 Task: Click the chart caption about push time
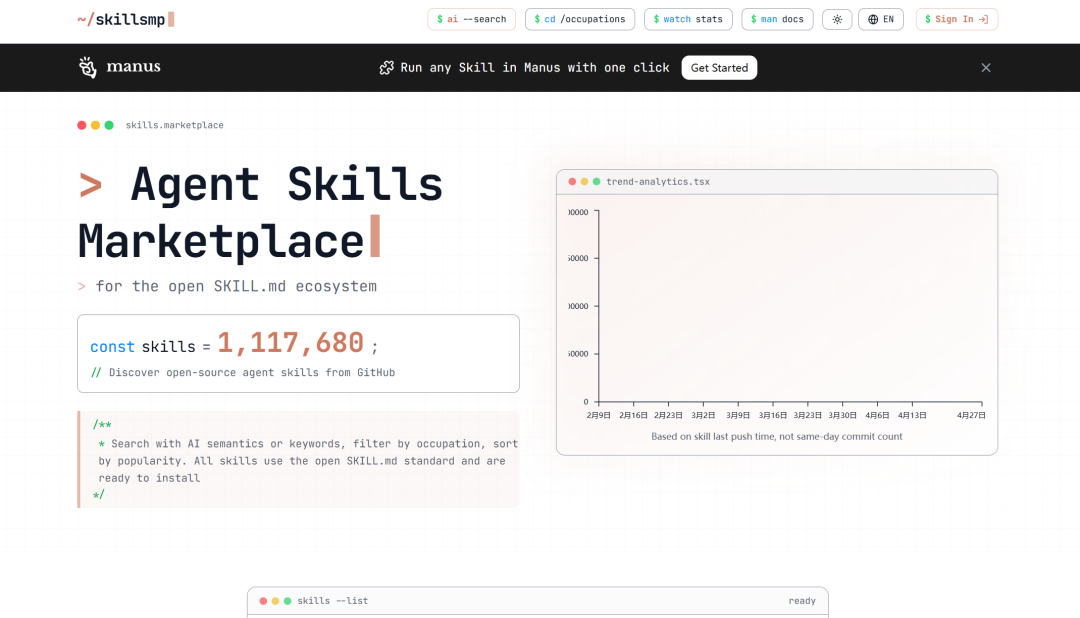(x=777, y=436)
